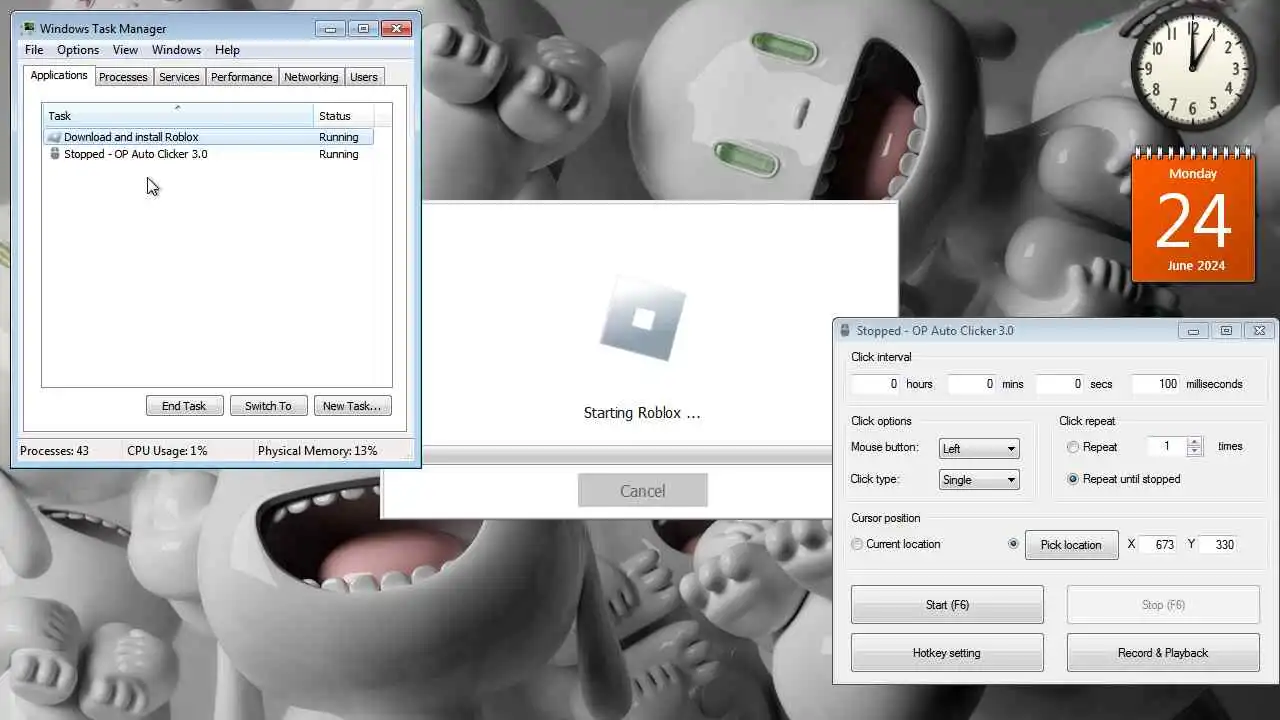Select the Repeat until stopped radio button

click(x=1073, y=480)
